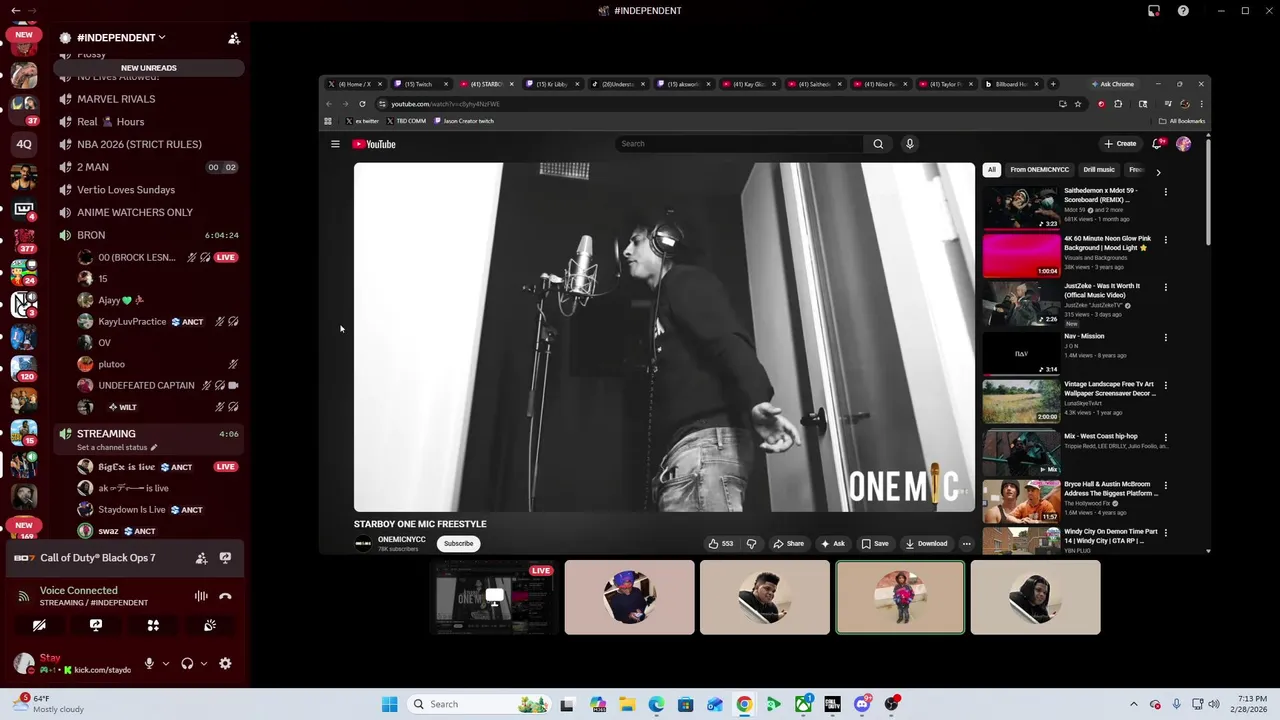Open the YouTube account avatar menu

tap(1183, 144)
